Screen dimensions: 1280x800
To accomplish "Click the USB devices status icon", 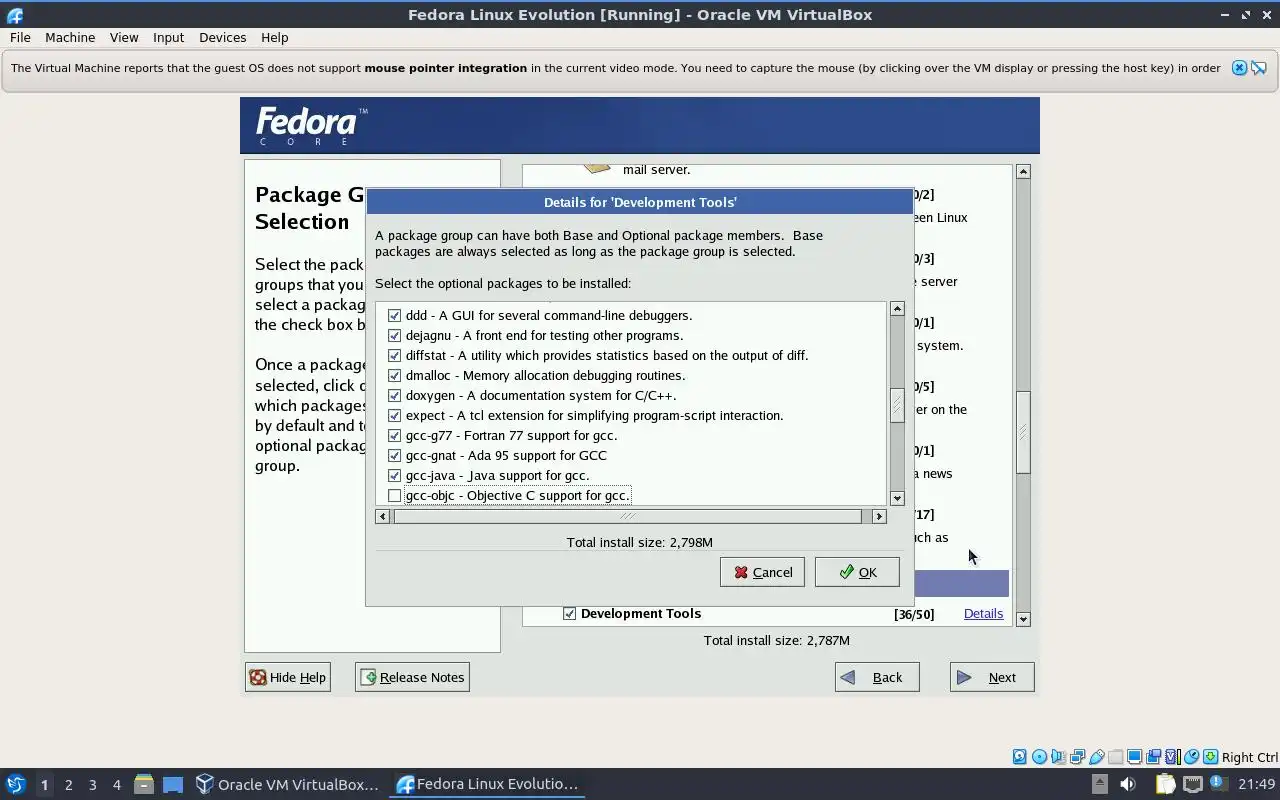I will click(1097, 757).
